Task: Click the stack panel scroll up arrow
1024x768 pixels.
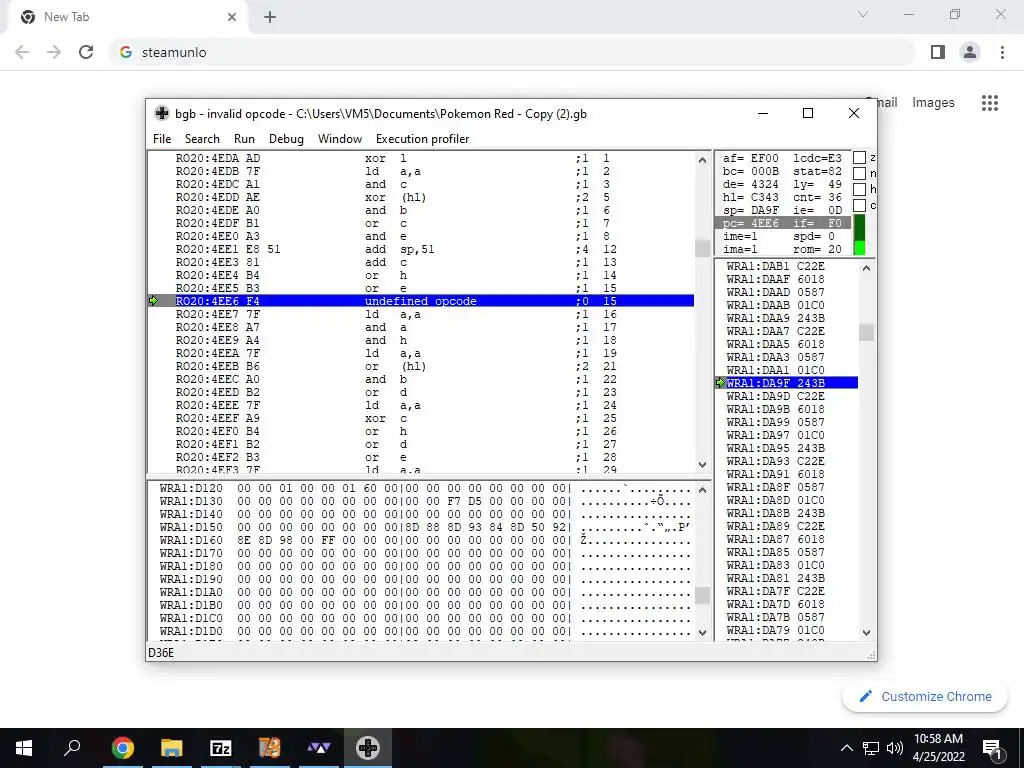Action: point(866,268)
